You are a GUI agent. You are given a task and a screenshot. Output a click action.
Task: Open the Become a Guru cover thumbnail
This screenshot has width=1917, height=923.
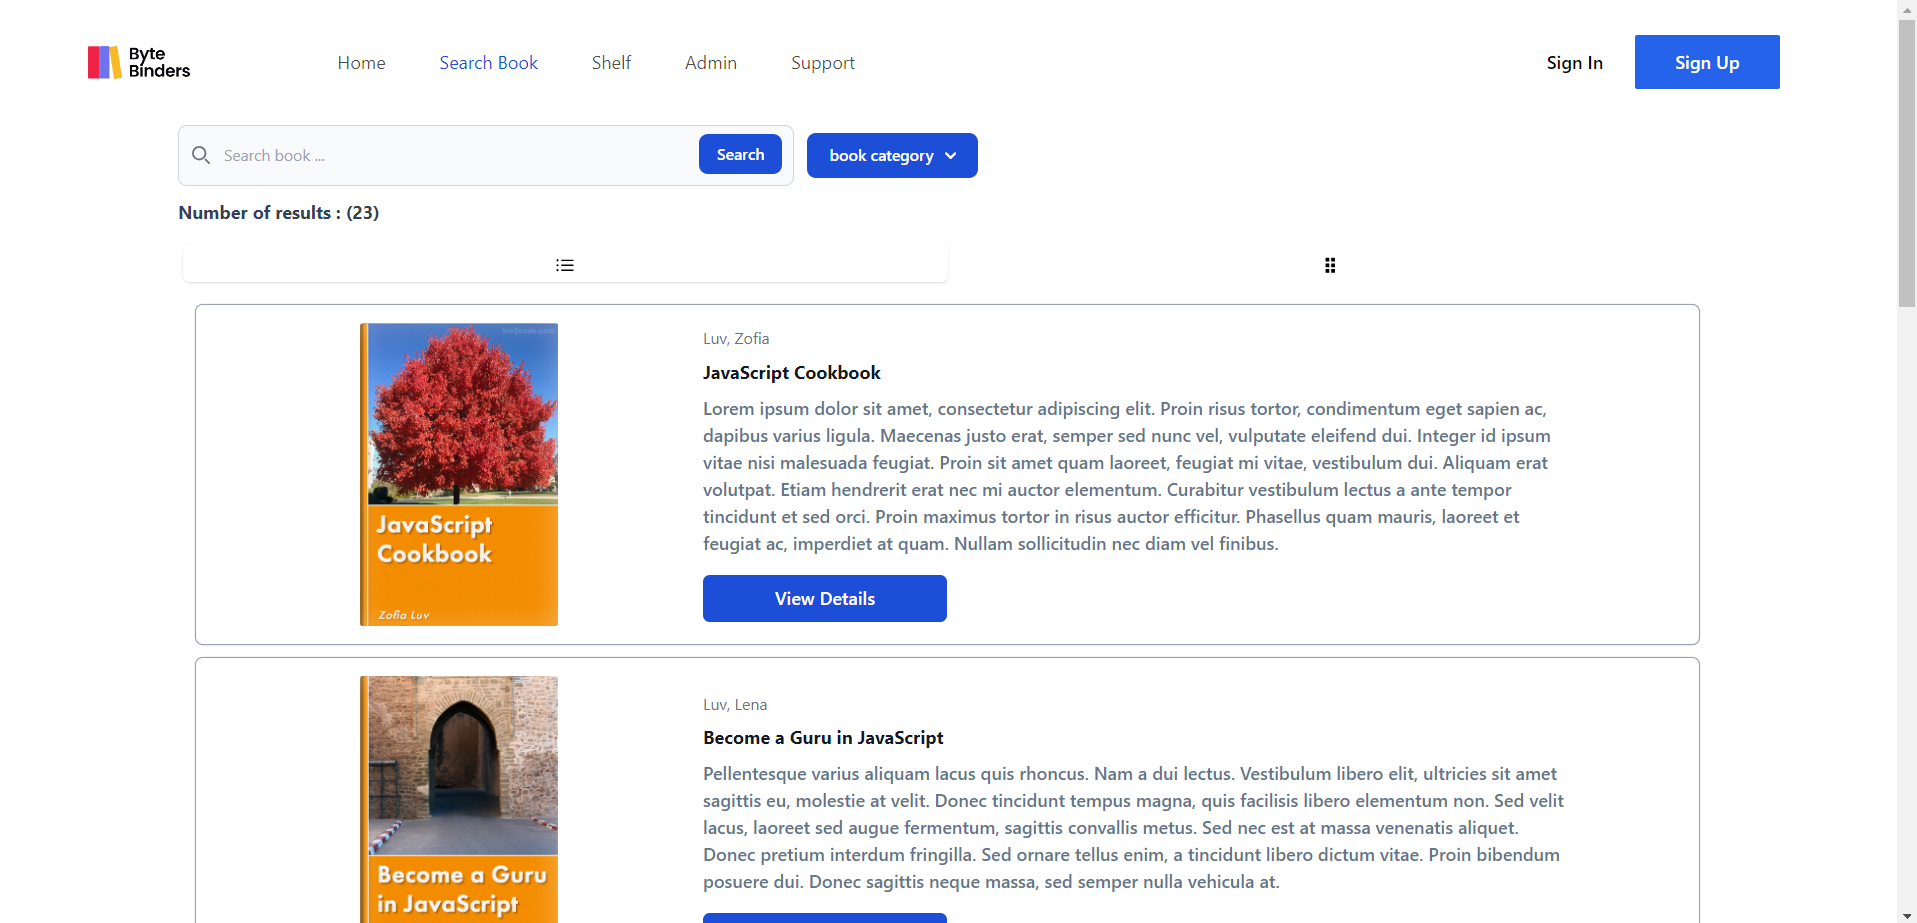point(459,798)
